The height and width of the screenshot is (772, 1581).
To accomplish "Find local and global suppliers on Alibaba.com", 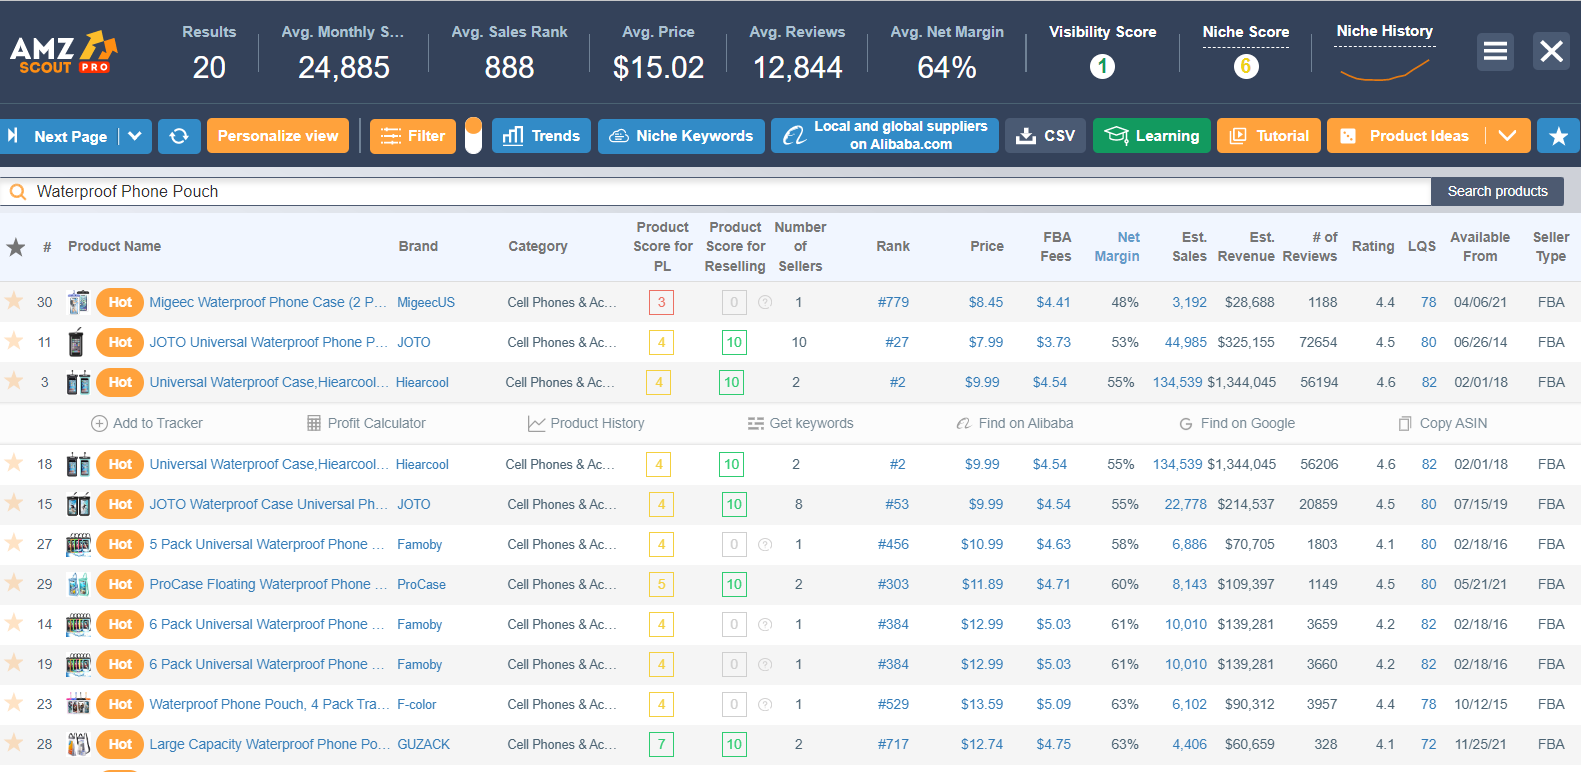I will pyautogui.click(x=885, y=136).
